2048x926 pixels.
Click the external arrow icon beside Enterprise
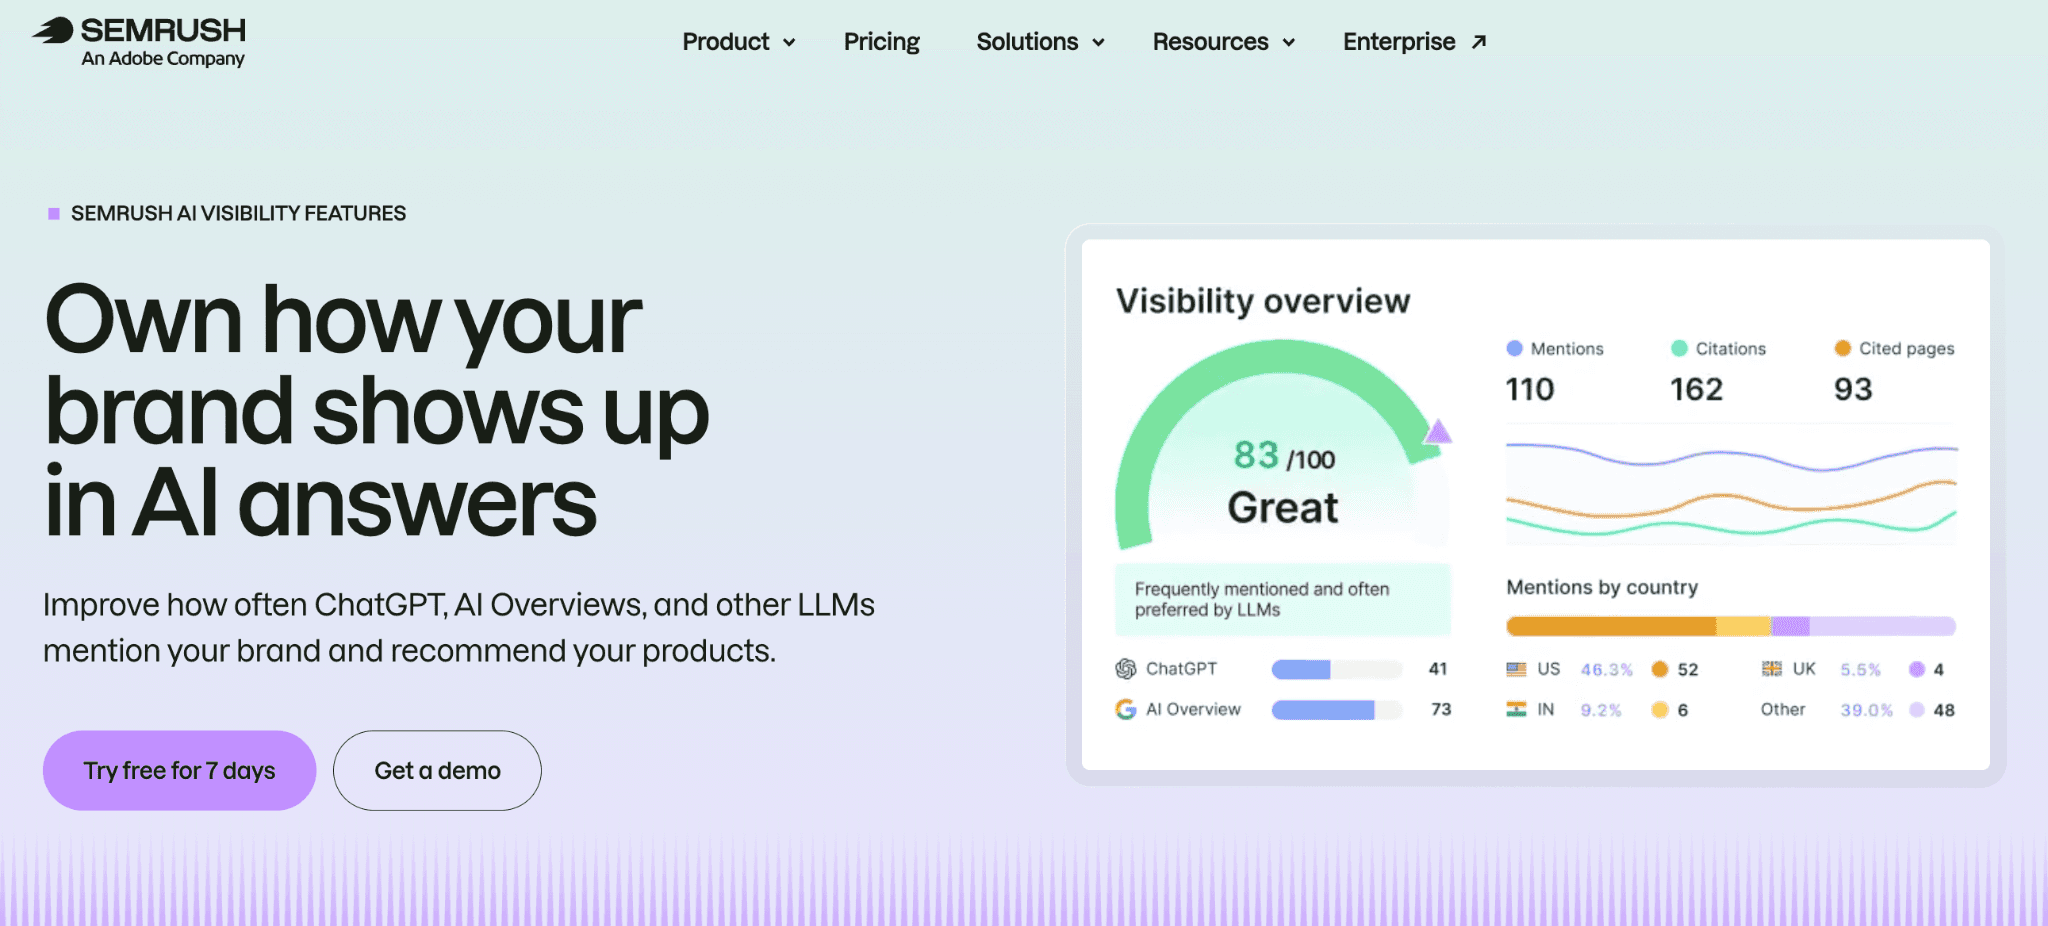coord(1479,42)
